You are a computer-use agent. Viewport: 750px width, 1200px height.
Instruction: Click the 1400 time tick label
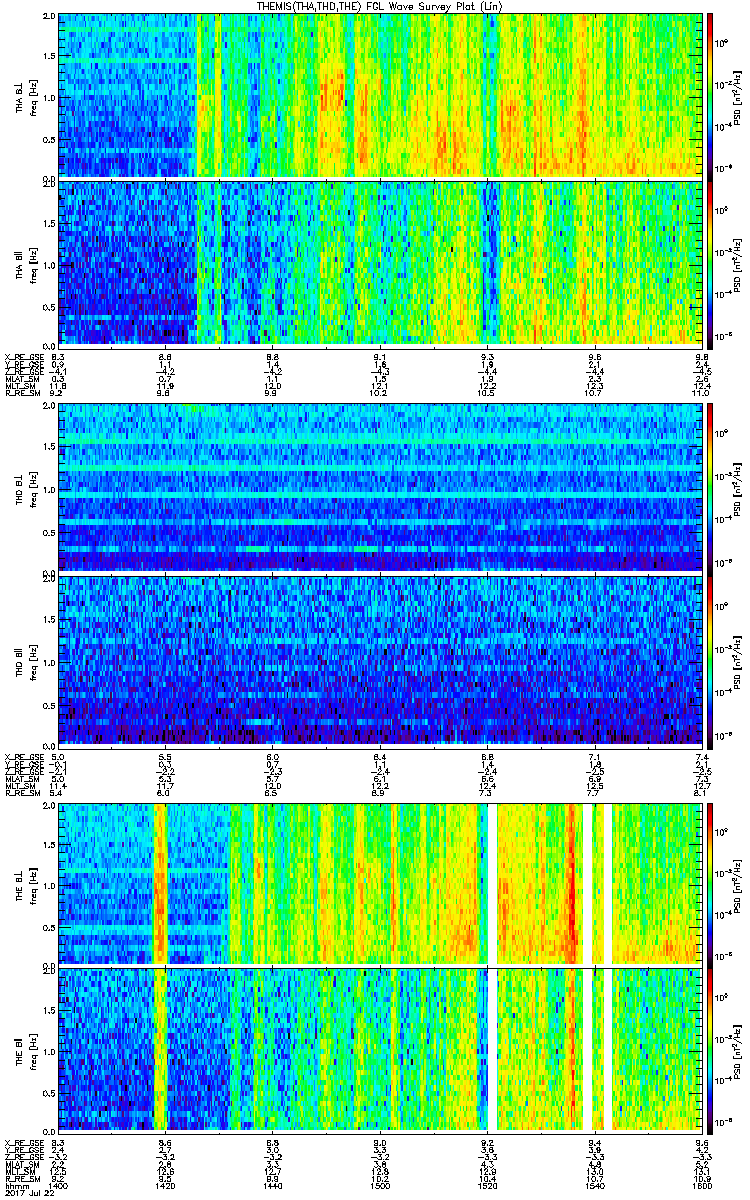pyautogui.click(x=58, y=1184)
